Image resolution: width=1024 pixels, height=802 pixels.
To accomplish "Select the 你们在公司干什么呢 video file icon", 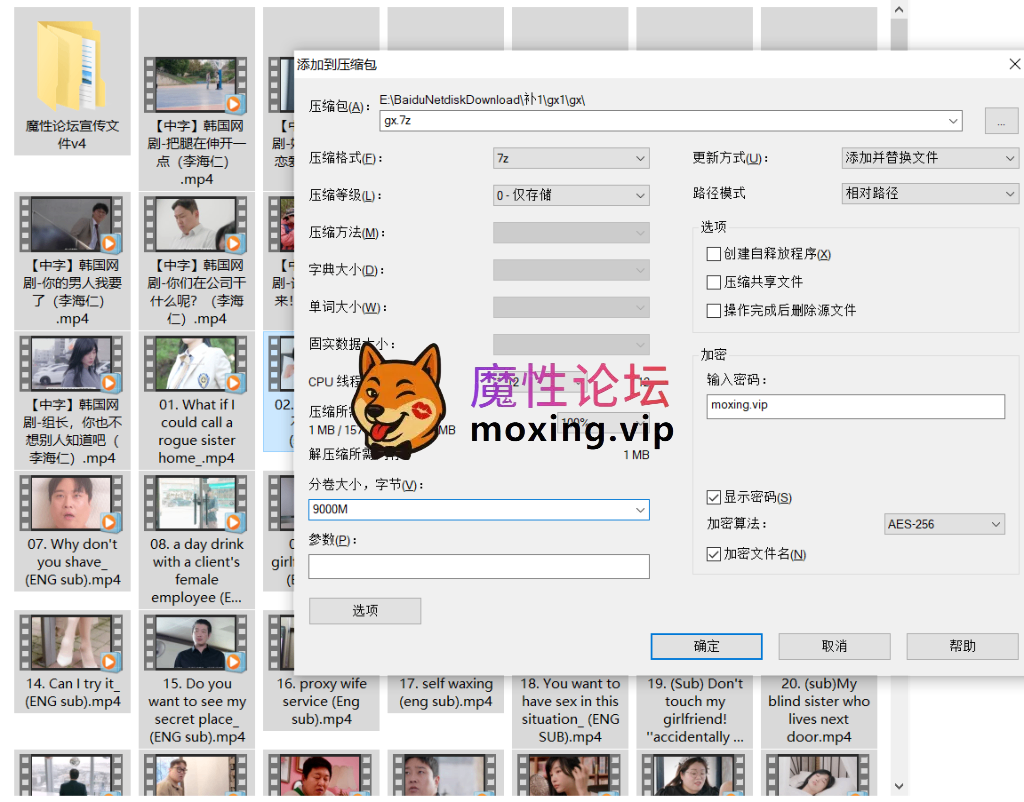I will tap(196, 224).
